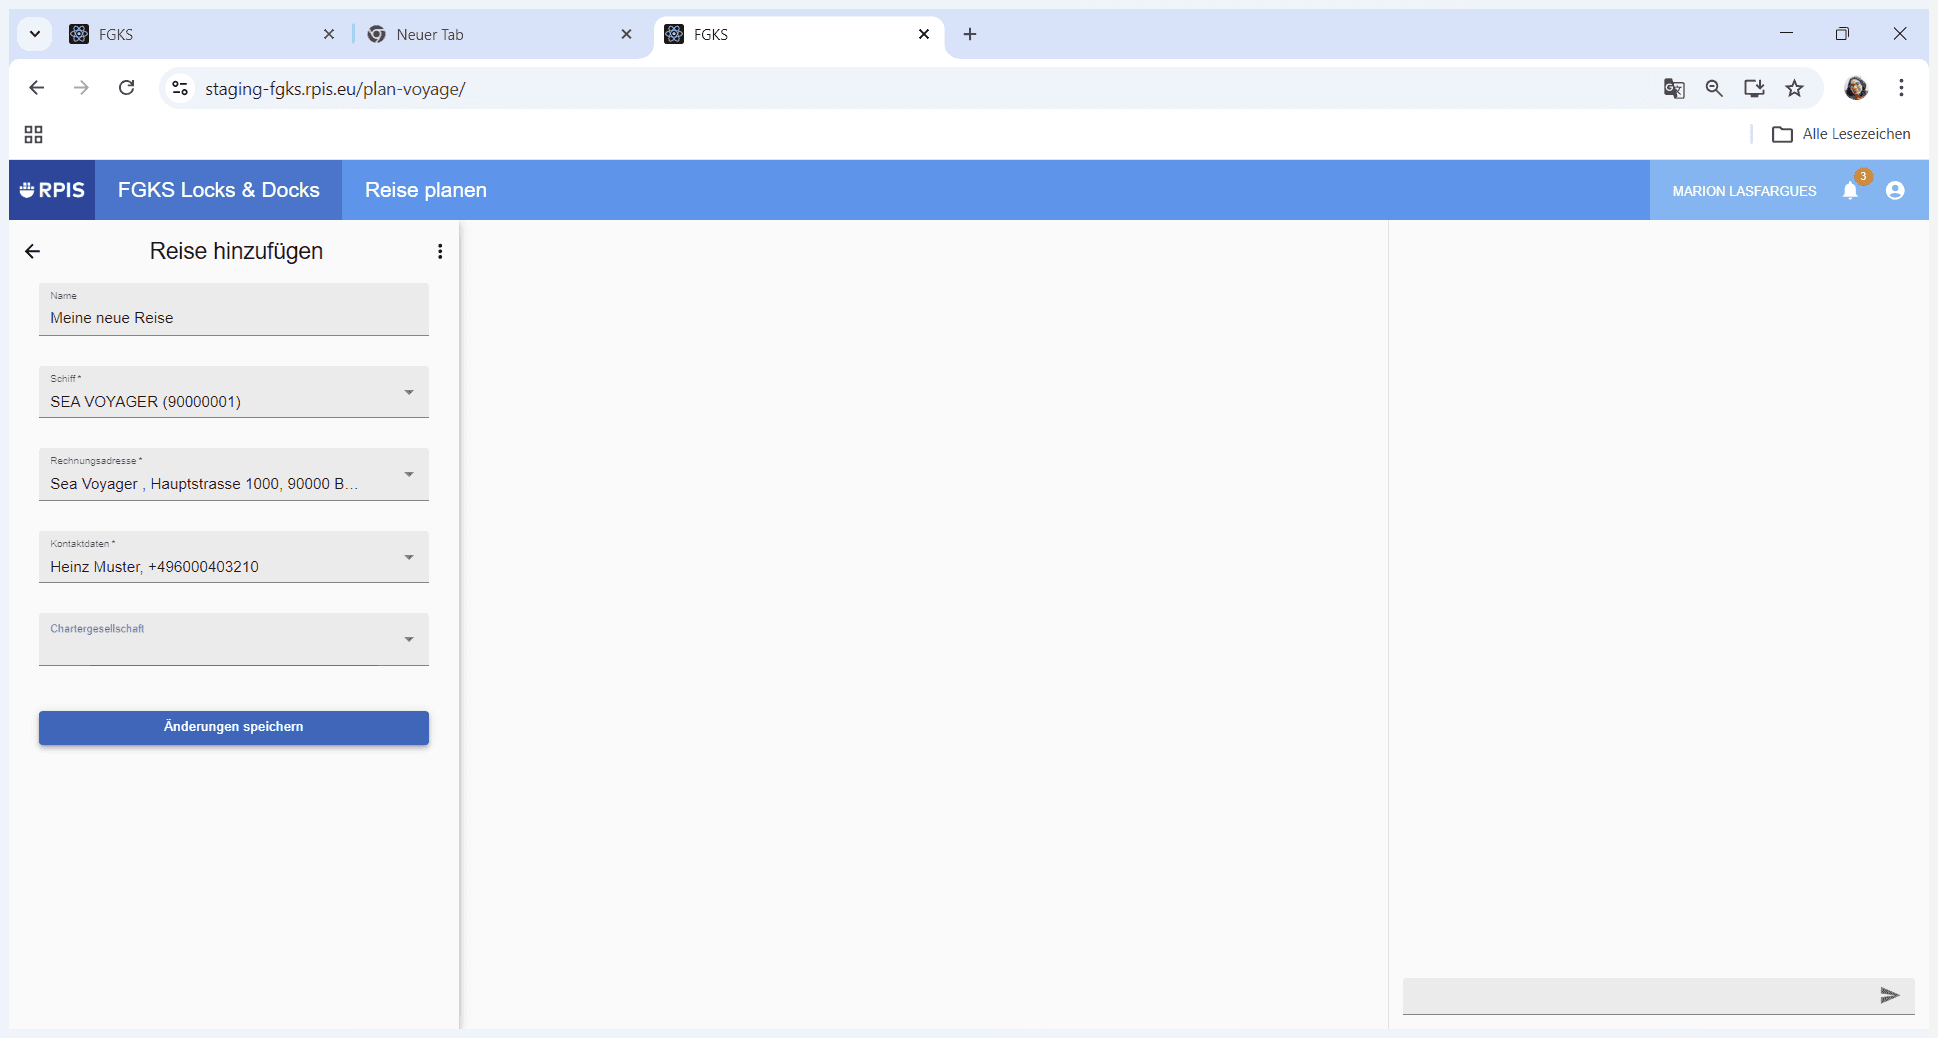
Task: Open the user account profile icon
Action: (1895, 190)
